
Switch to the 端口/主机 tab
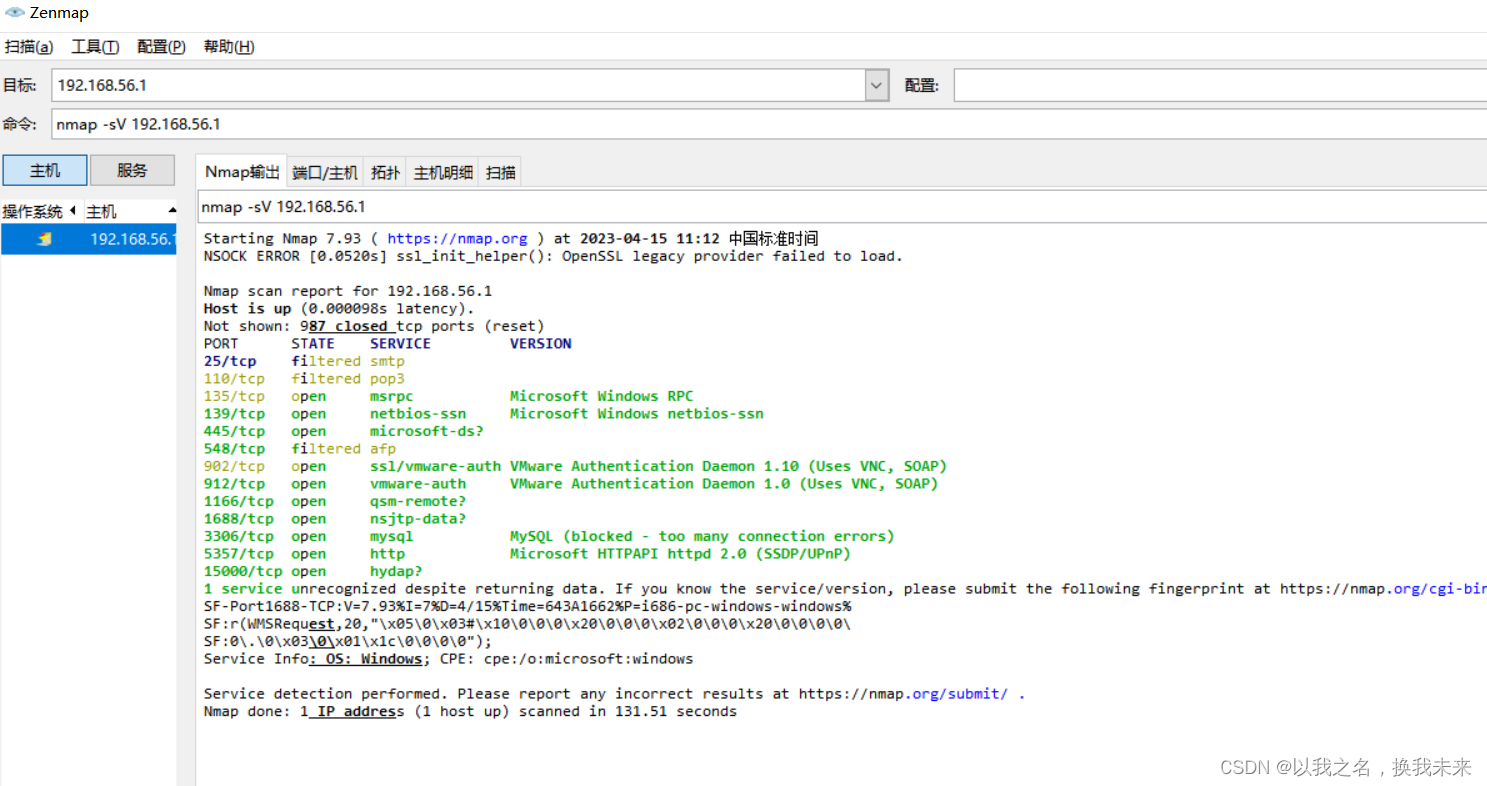(x=325, y=173)
